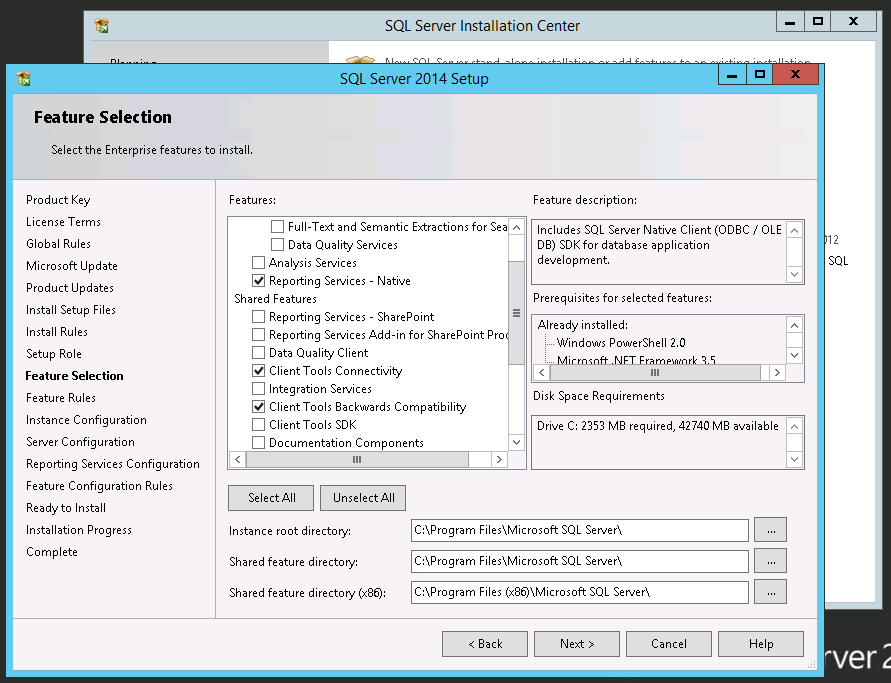Cancel the setup wizard
Screen dimensions: 891x683
669,644
